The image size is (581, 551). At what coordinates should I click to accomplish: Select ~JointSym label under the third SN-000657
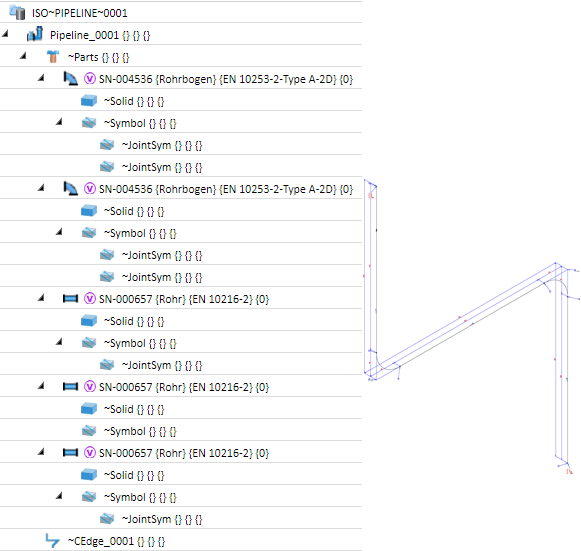point(162,520)
